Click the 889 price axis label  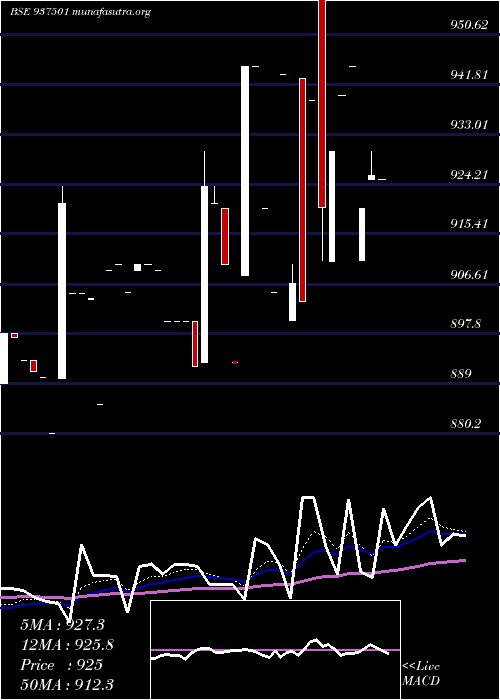(x=461, y=374)
